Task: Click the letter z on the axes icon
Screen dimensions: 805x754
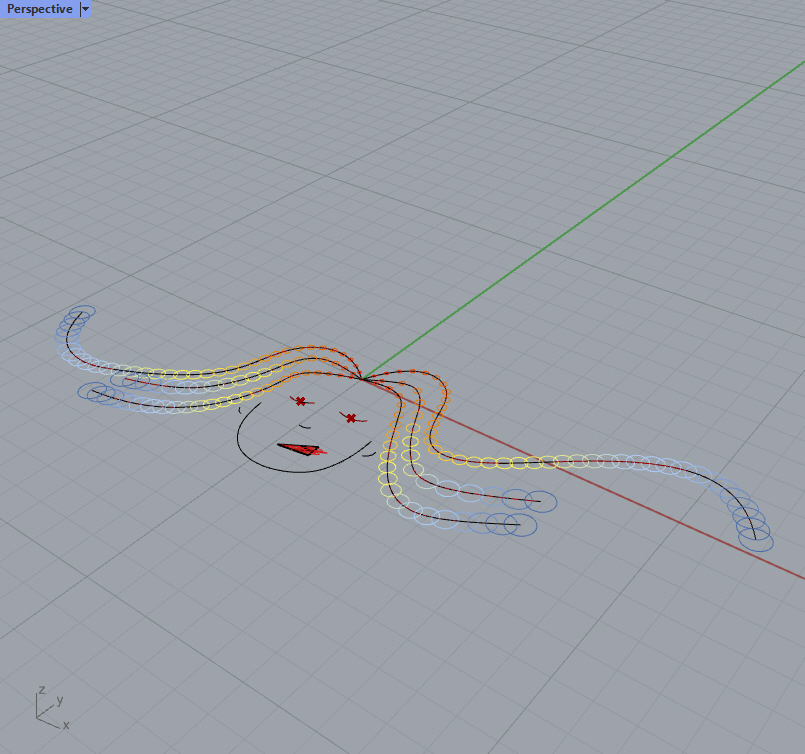Action: click(x=41, y=690)
